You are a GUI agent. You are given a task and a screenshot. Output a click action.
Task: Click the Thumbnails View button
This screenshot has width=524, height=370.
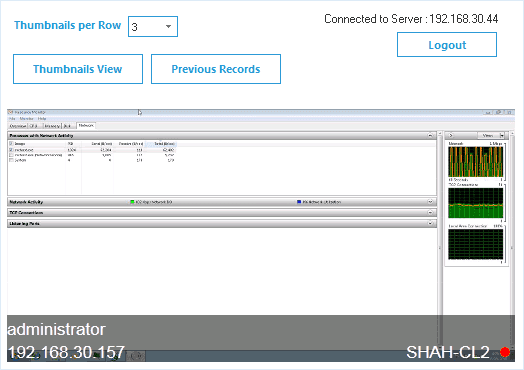tap(78, 69)
